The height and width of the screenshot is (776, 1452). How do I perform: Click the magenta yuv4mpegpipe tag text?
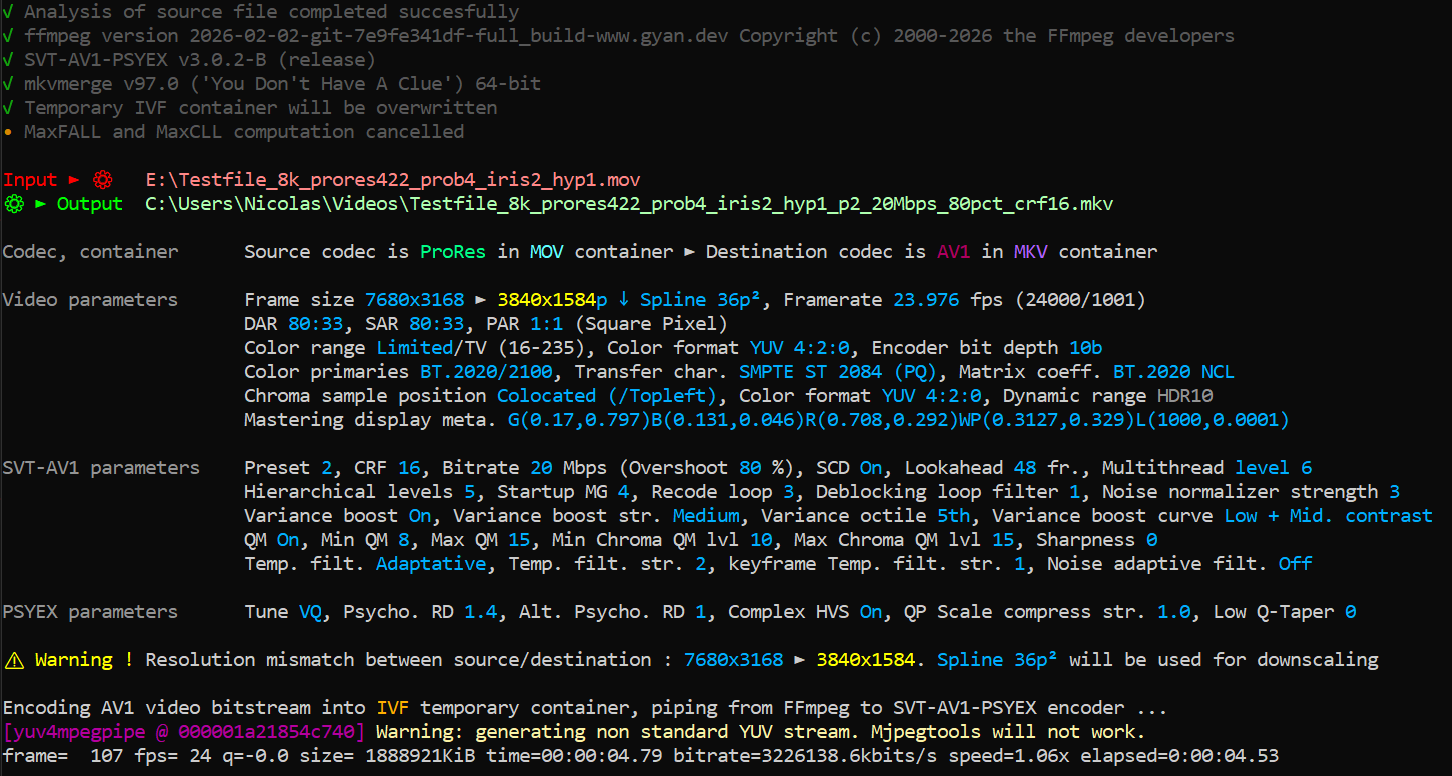184,732
